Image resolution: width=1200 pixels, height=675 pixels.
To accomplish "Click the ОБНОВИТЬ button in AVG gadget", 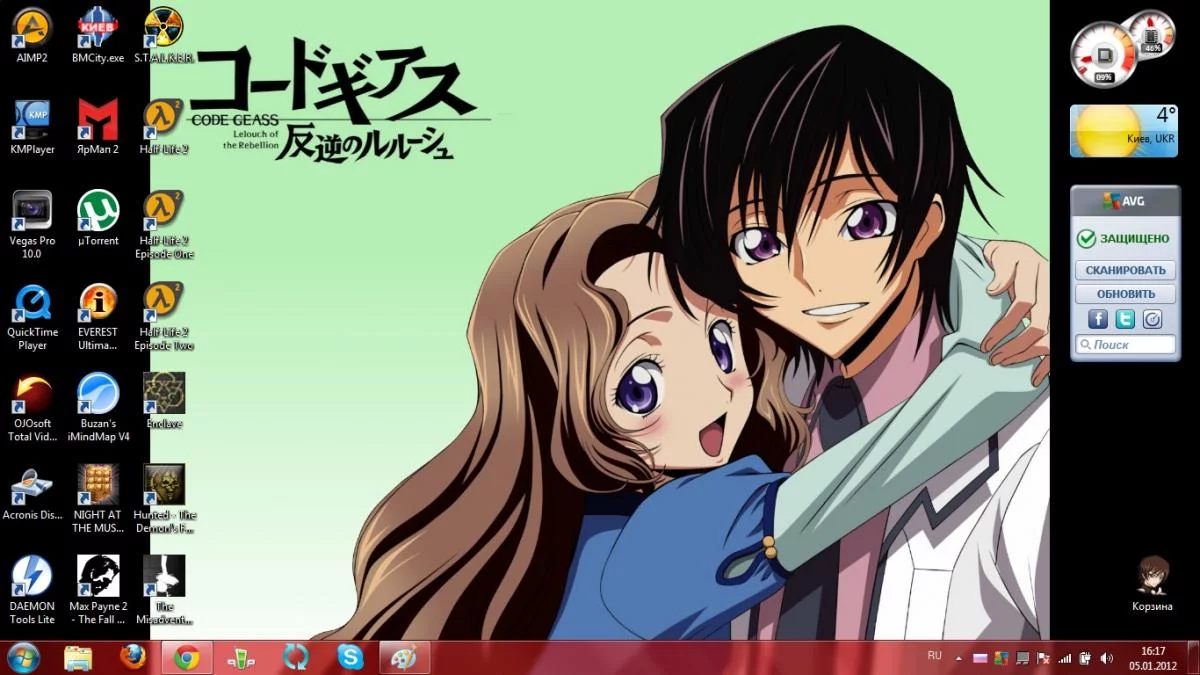I will [1125, 294].
